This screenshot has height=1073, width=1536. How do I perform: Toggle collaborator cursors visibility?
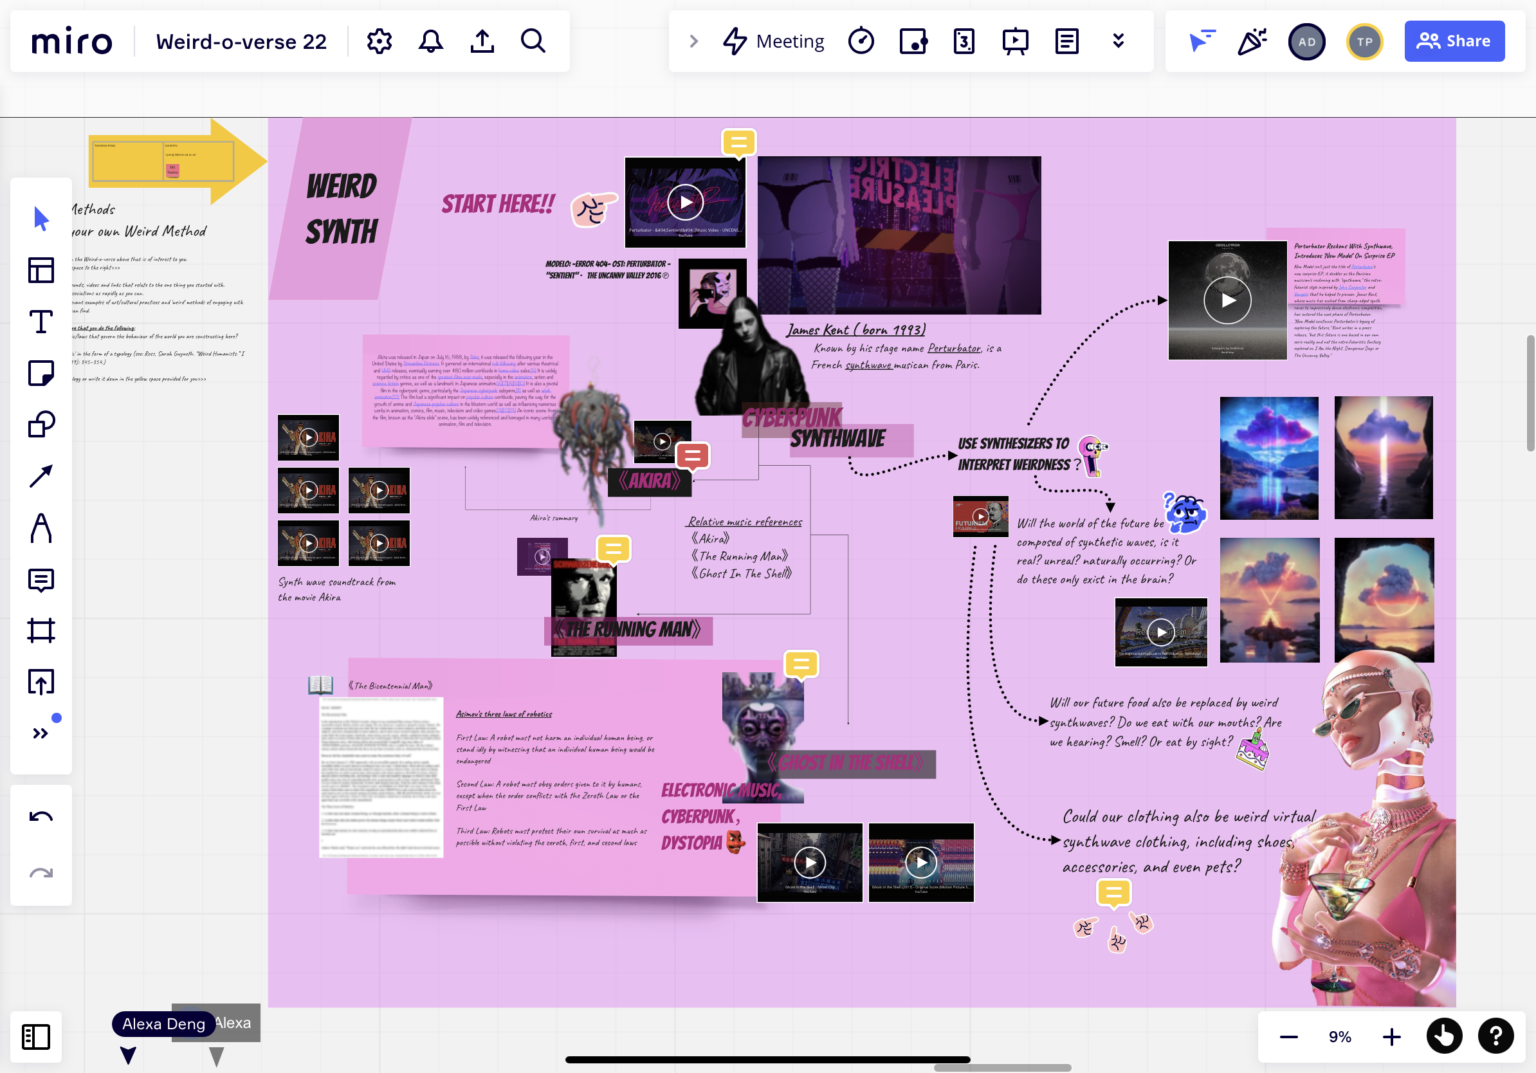click(x=1201, y=41)
